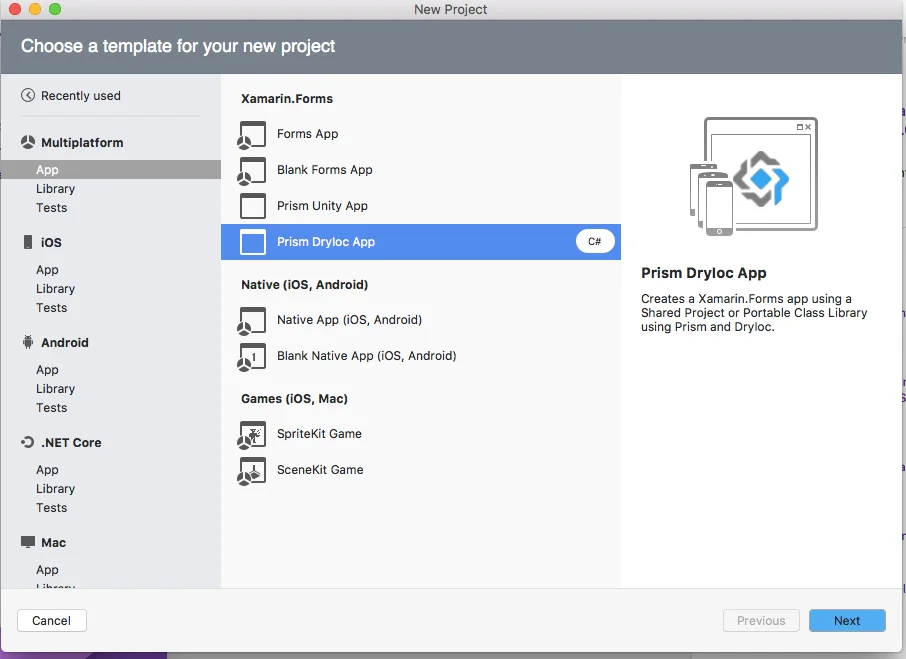Click the yellow minimize window button
906x659 pixels.
coord(35,9)
